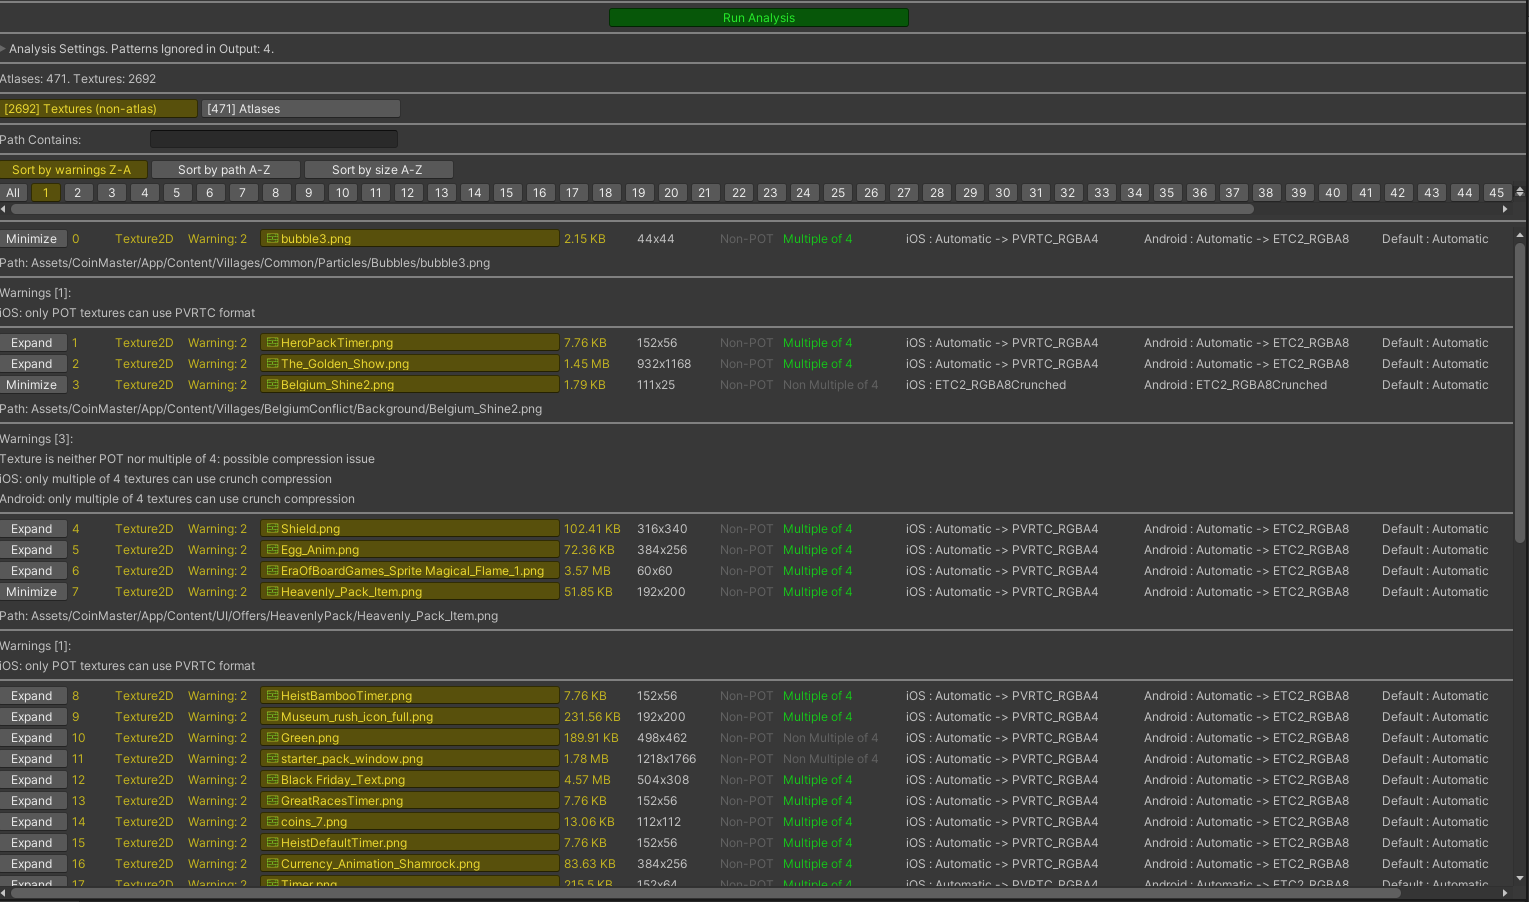Select the 932x1168 size value
Image resolution: width=1529 pixels, height=902 pixels.
[664, 364]
